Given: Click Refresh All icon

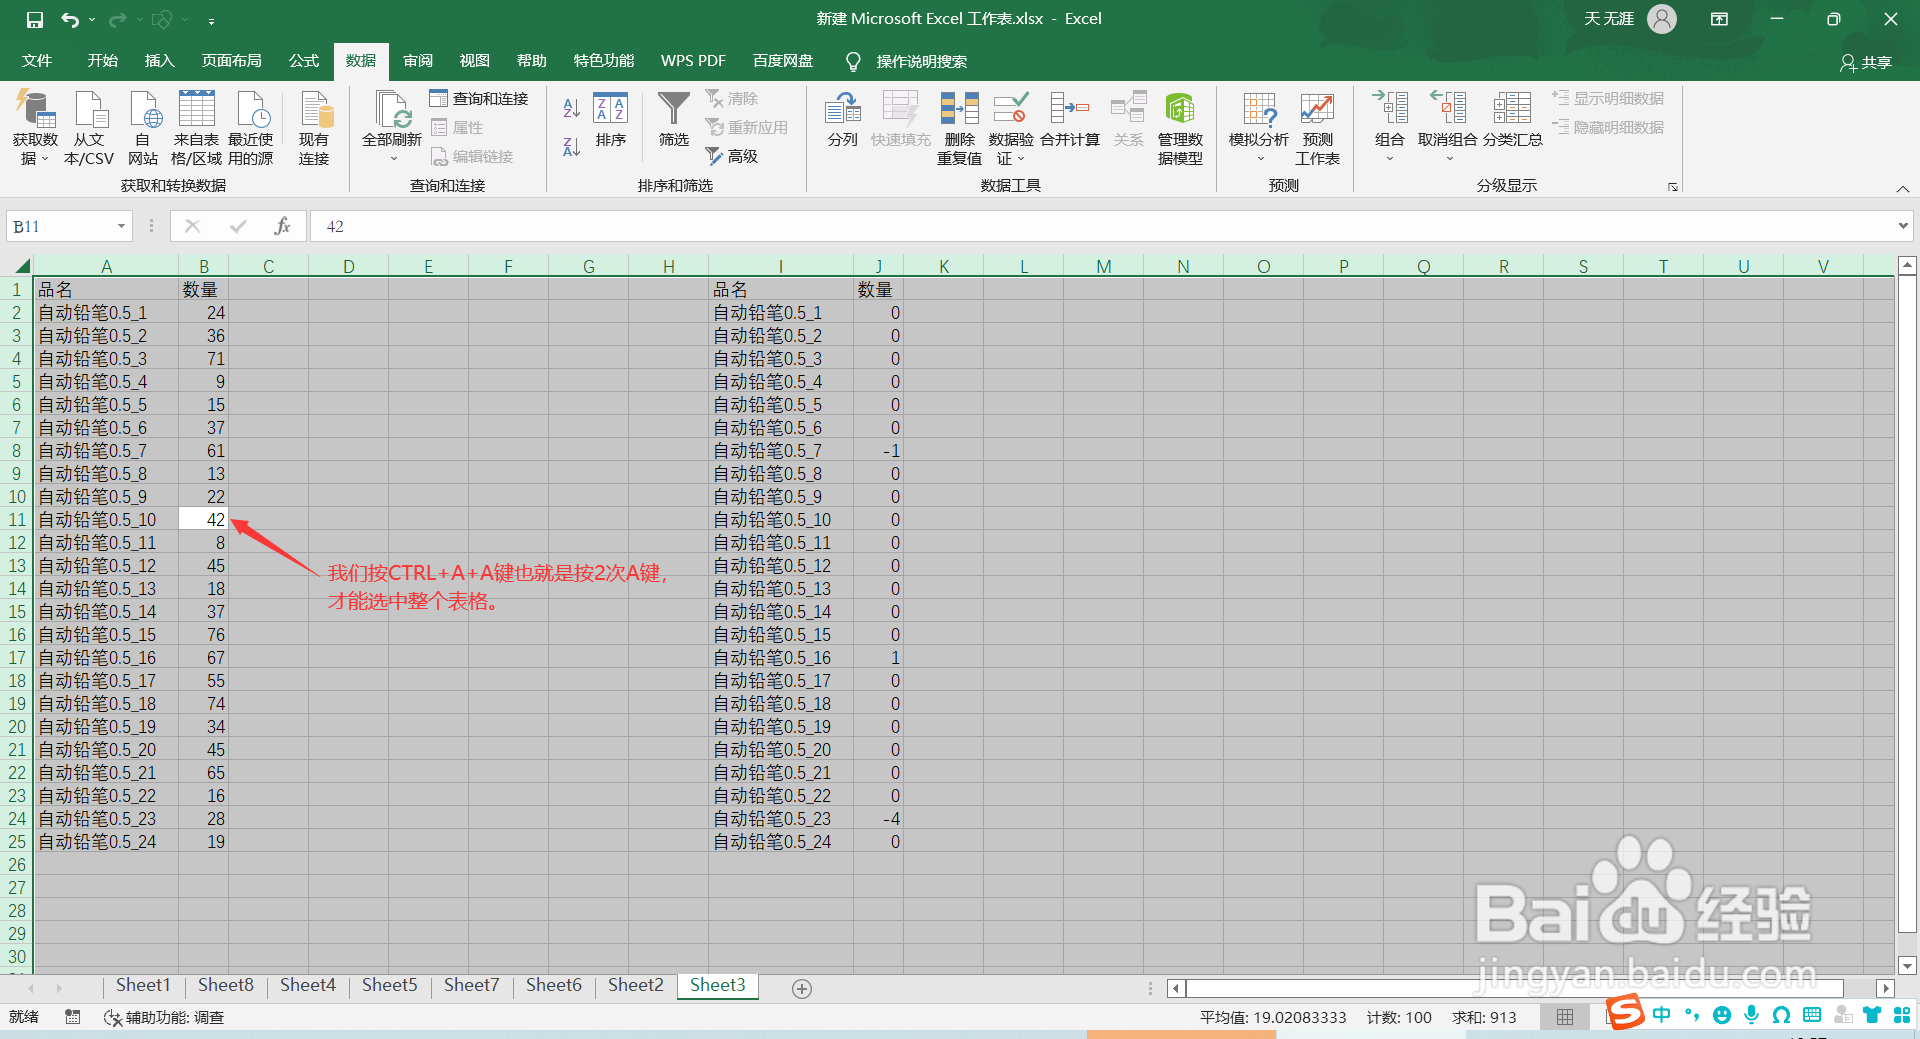Looking at the screenshot, I should (x=392, y=110).
